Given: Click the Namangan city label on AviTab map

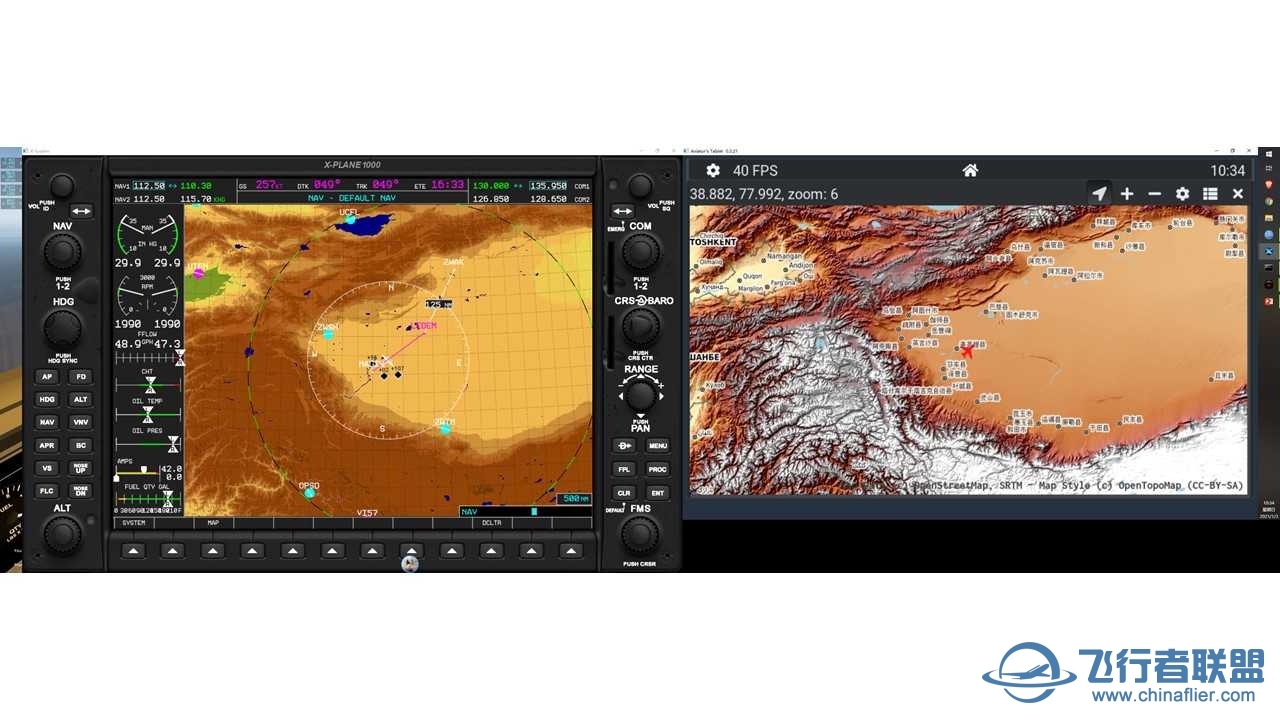Looking at the screenshot, I should click(x=785, y=256).
